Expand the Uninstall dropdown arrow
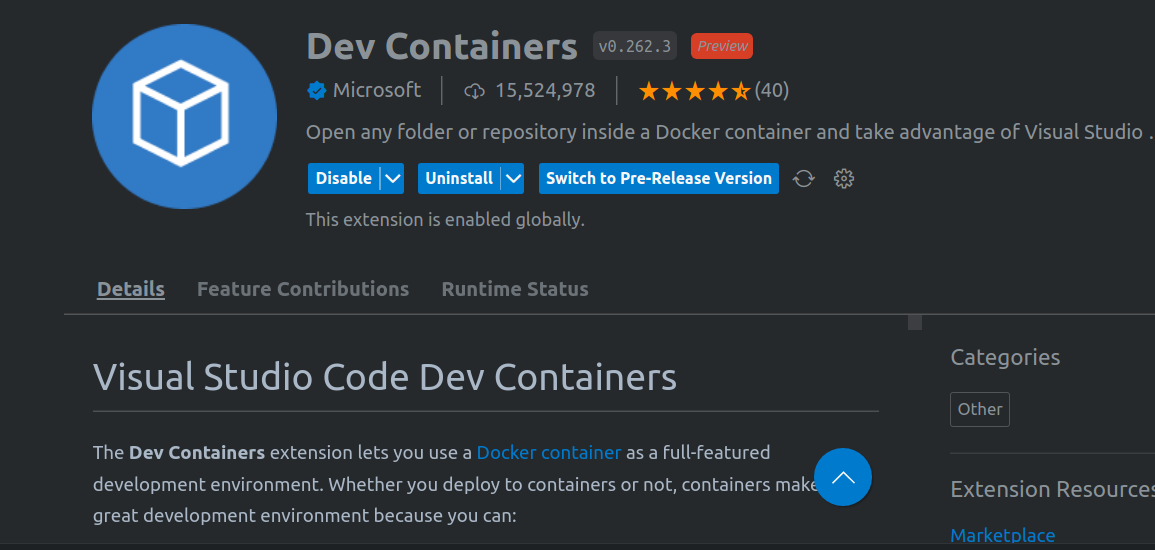The width and height of the screenshot is (1155, 550). [x=513, y=179]
